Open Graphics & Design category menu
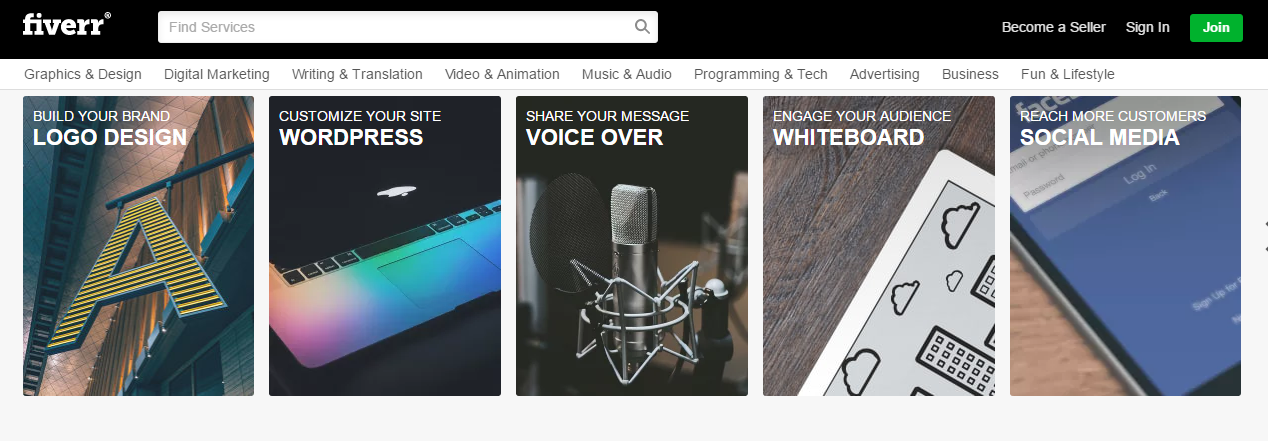Screen dimensions: 1268x441 pos(83,74)
